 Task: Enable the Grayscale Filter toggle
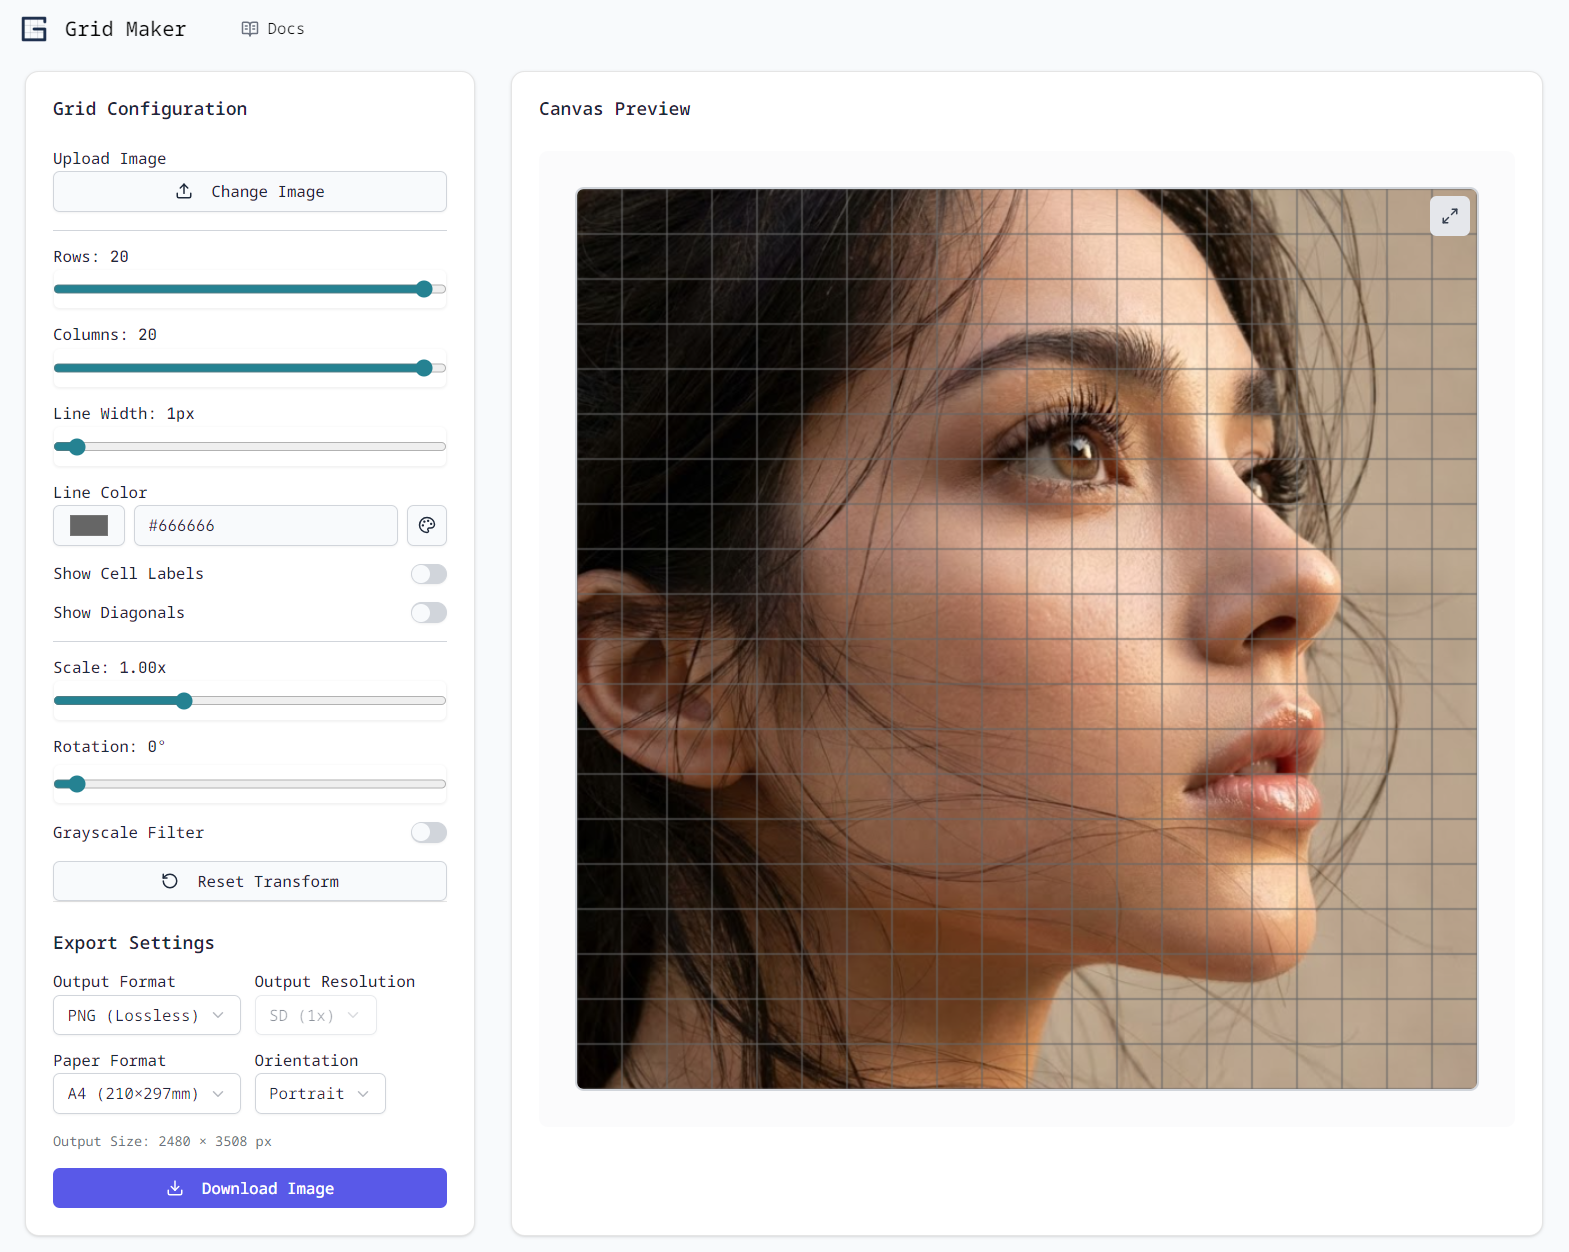428,833
